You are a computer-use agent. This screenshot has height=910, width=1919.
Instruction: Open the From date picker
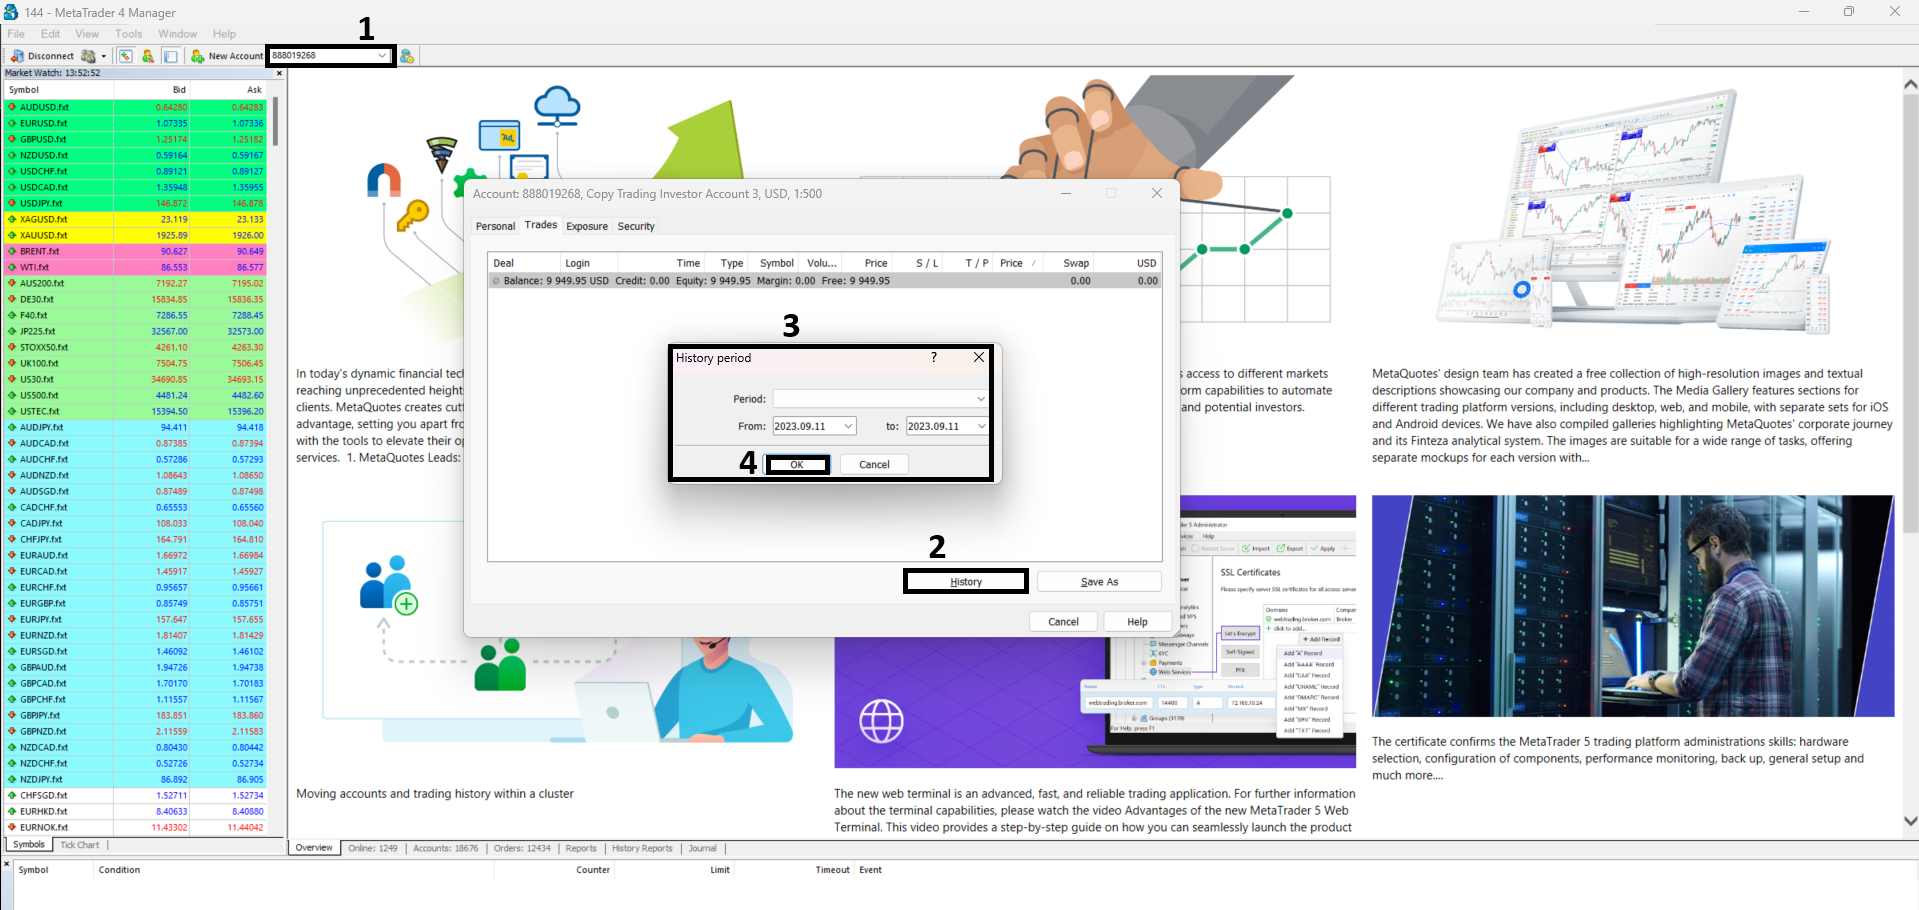(848, 426)
